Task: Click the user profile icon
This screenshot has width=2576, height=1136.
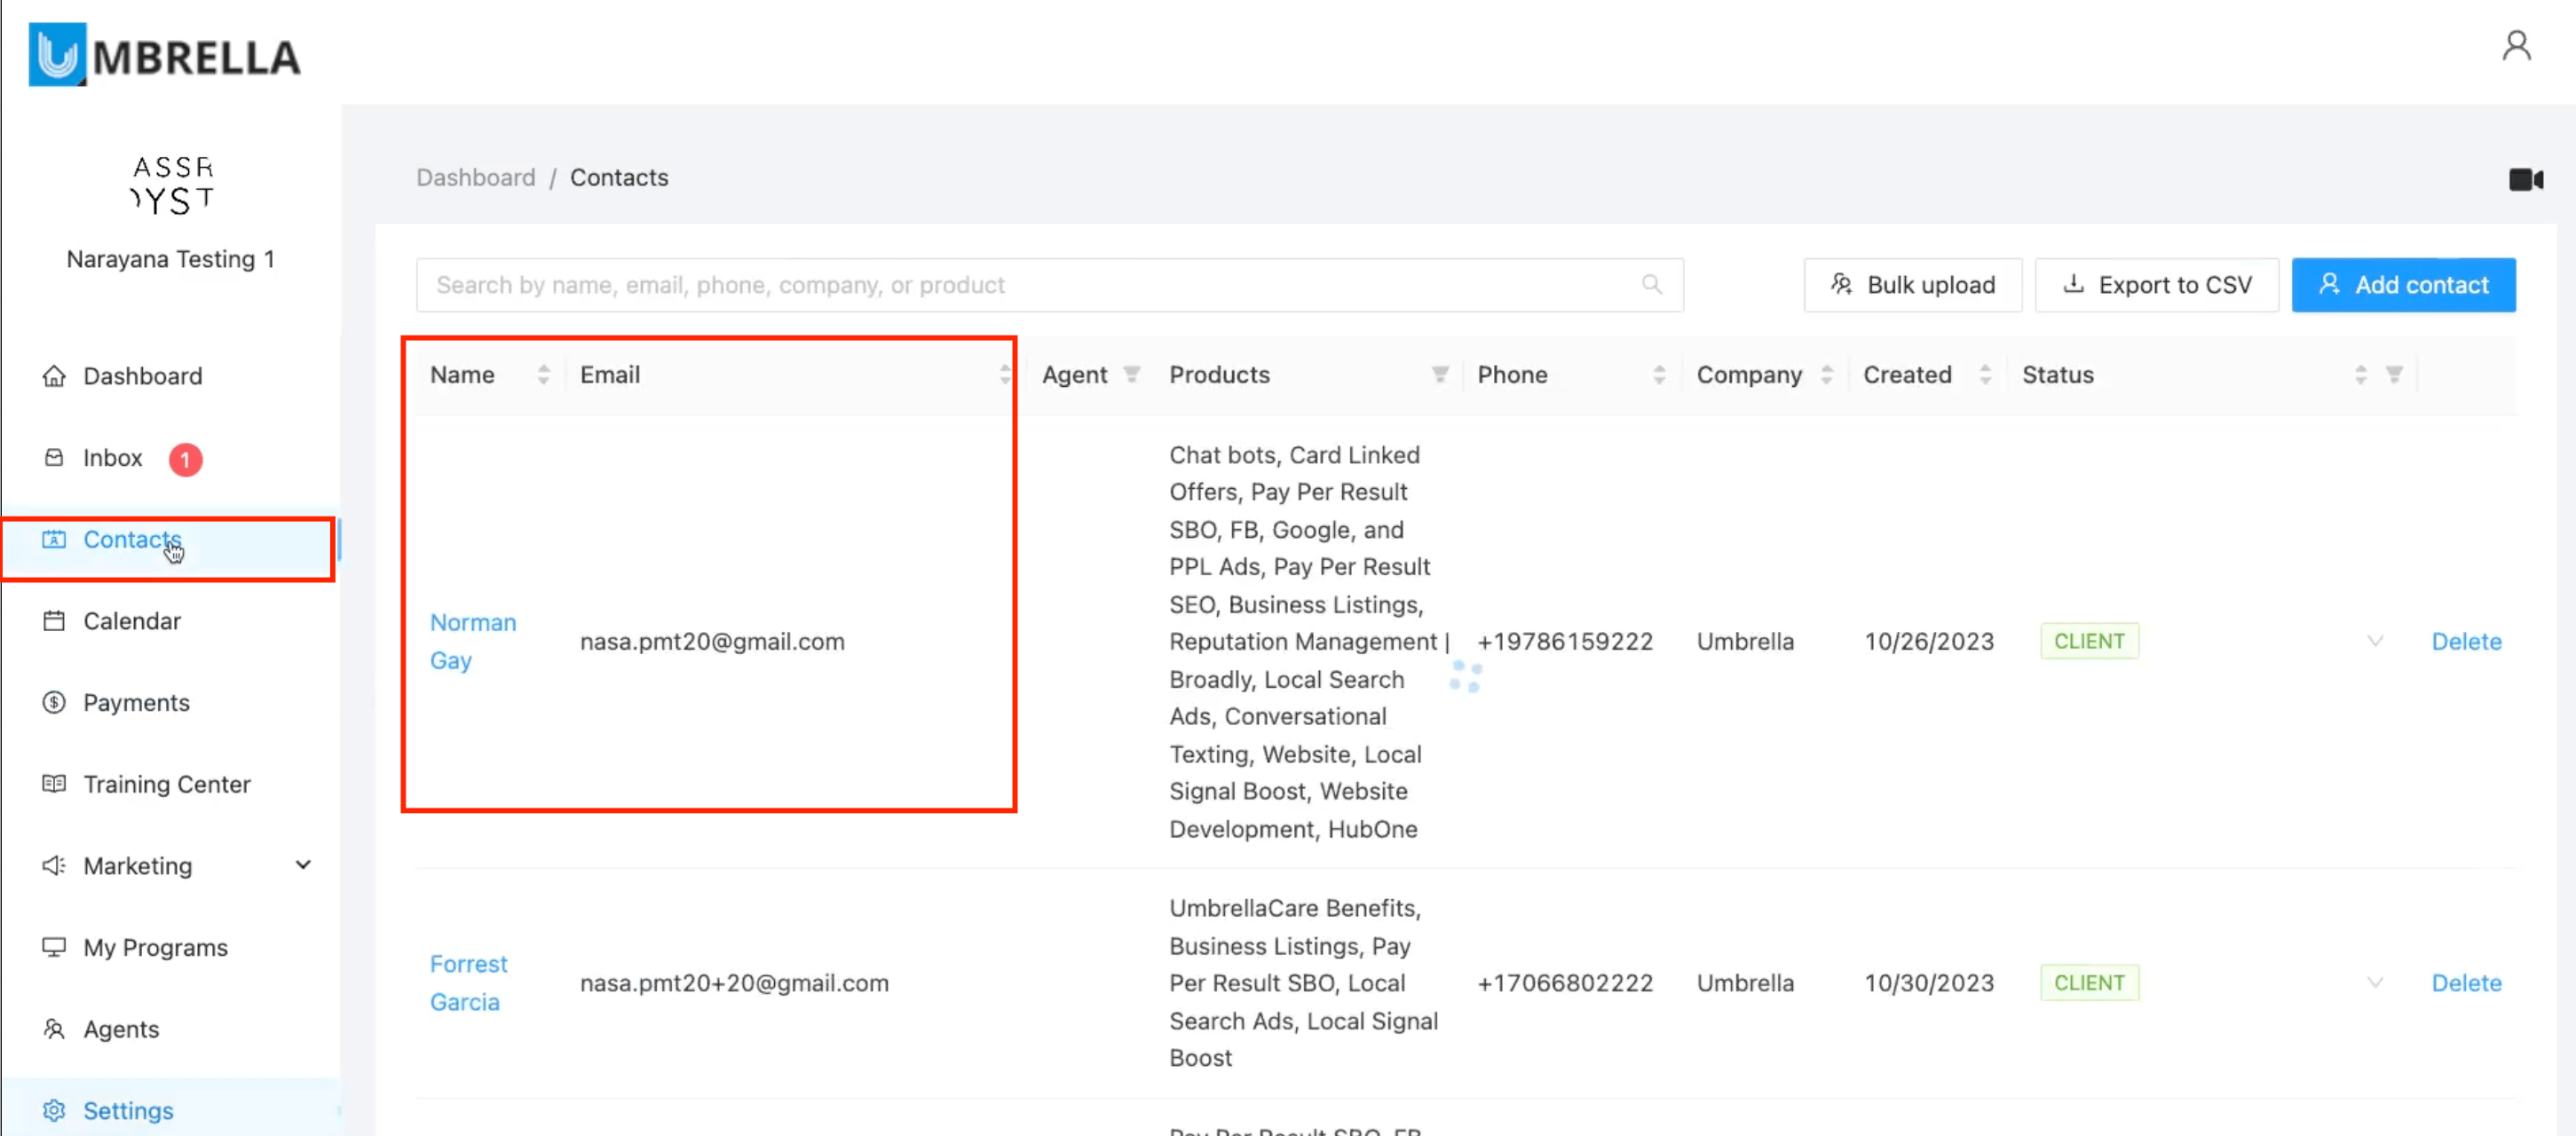Action: click(2516, 46)
